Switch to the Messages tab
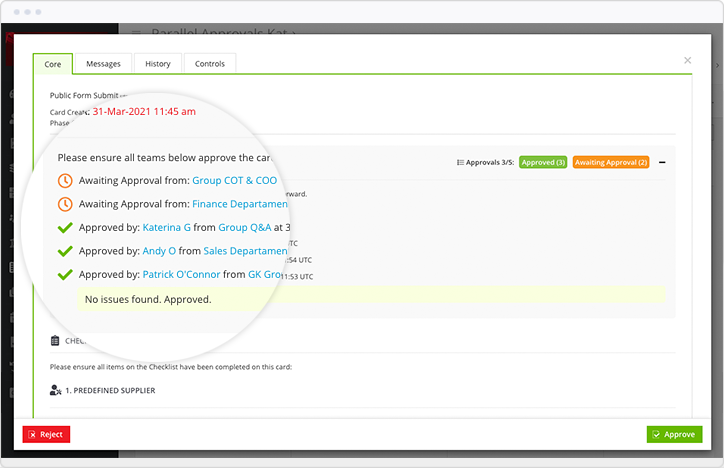 103,64
